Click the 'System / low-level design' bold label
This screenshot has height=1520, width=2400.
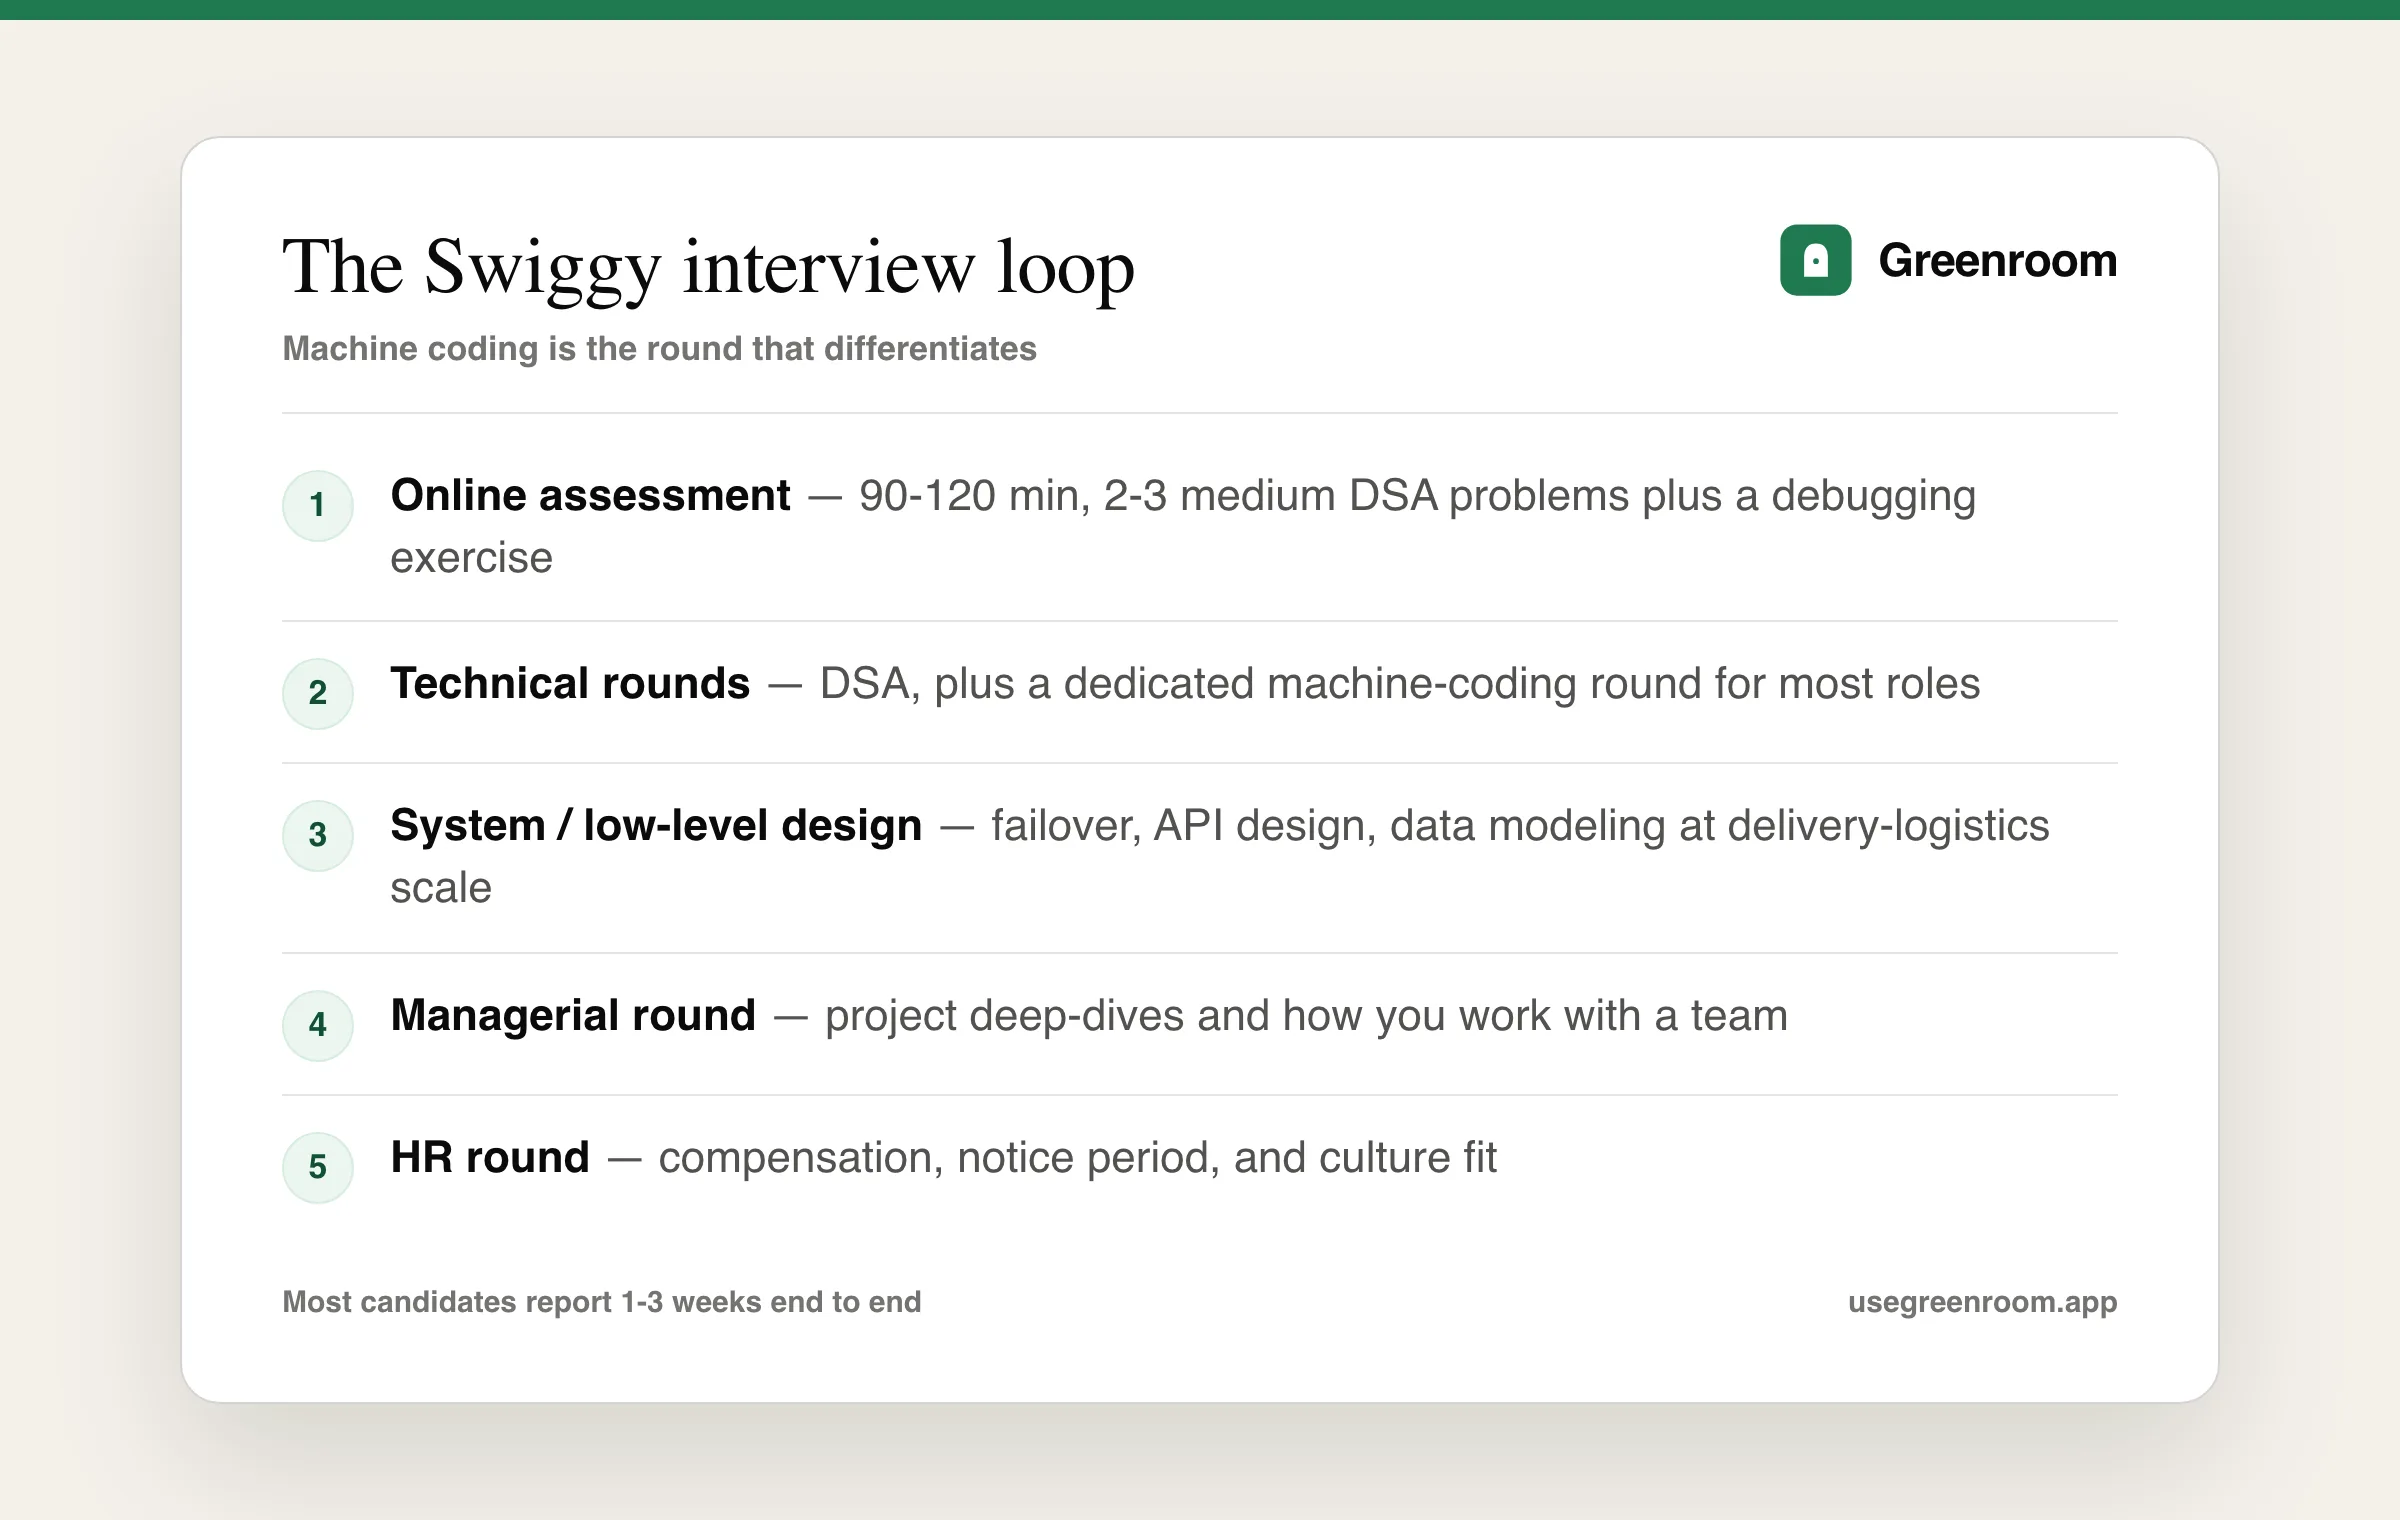click(656, 826)
